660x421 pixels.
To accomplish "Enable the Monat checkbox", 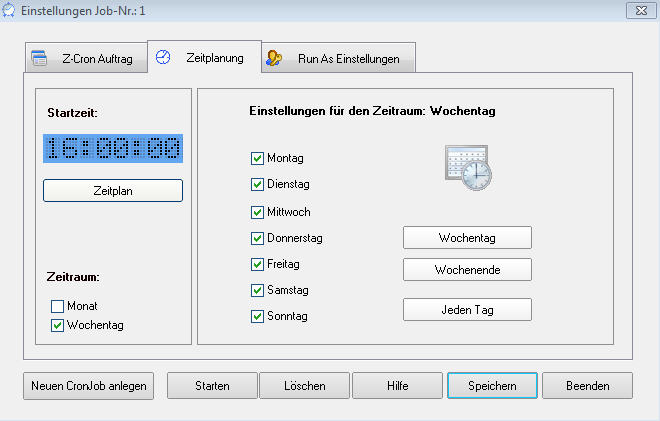I will [57, 306].
